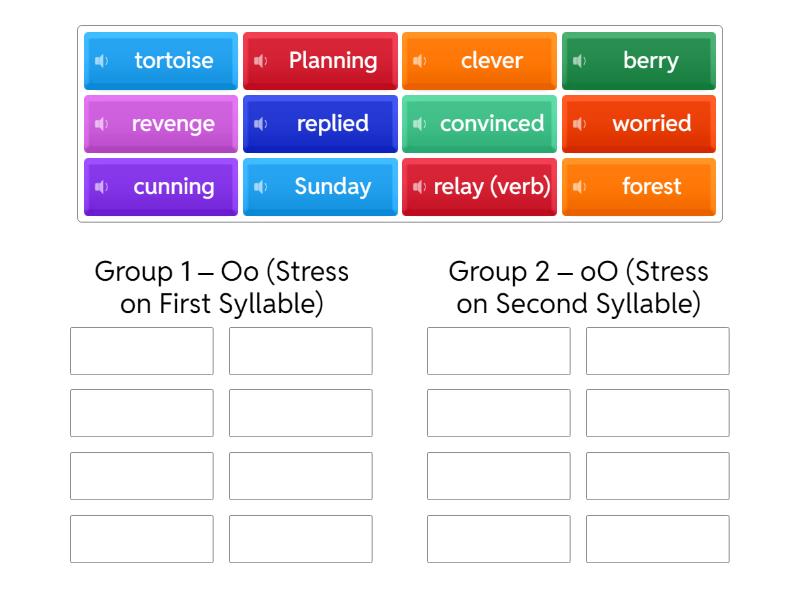The height and width of the screenshot is (600, 800).
Task: Select the tortoise word tile
Action: [x=174, y=61]
